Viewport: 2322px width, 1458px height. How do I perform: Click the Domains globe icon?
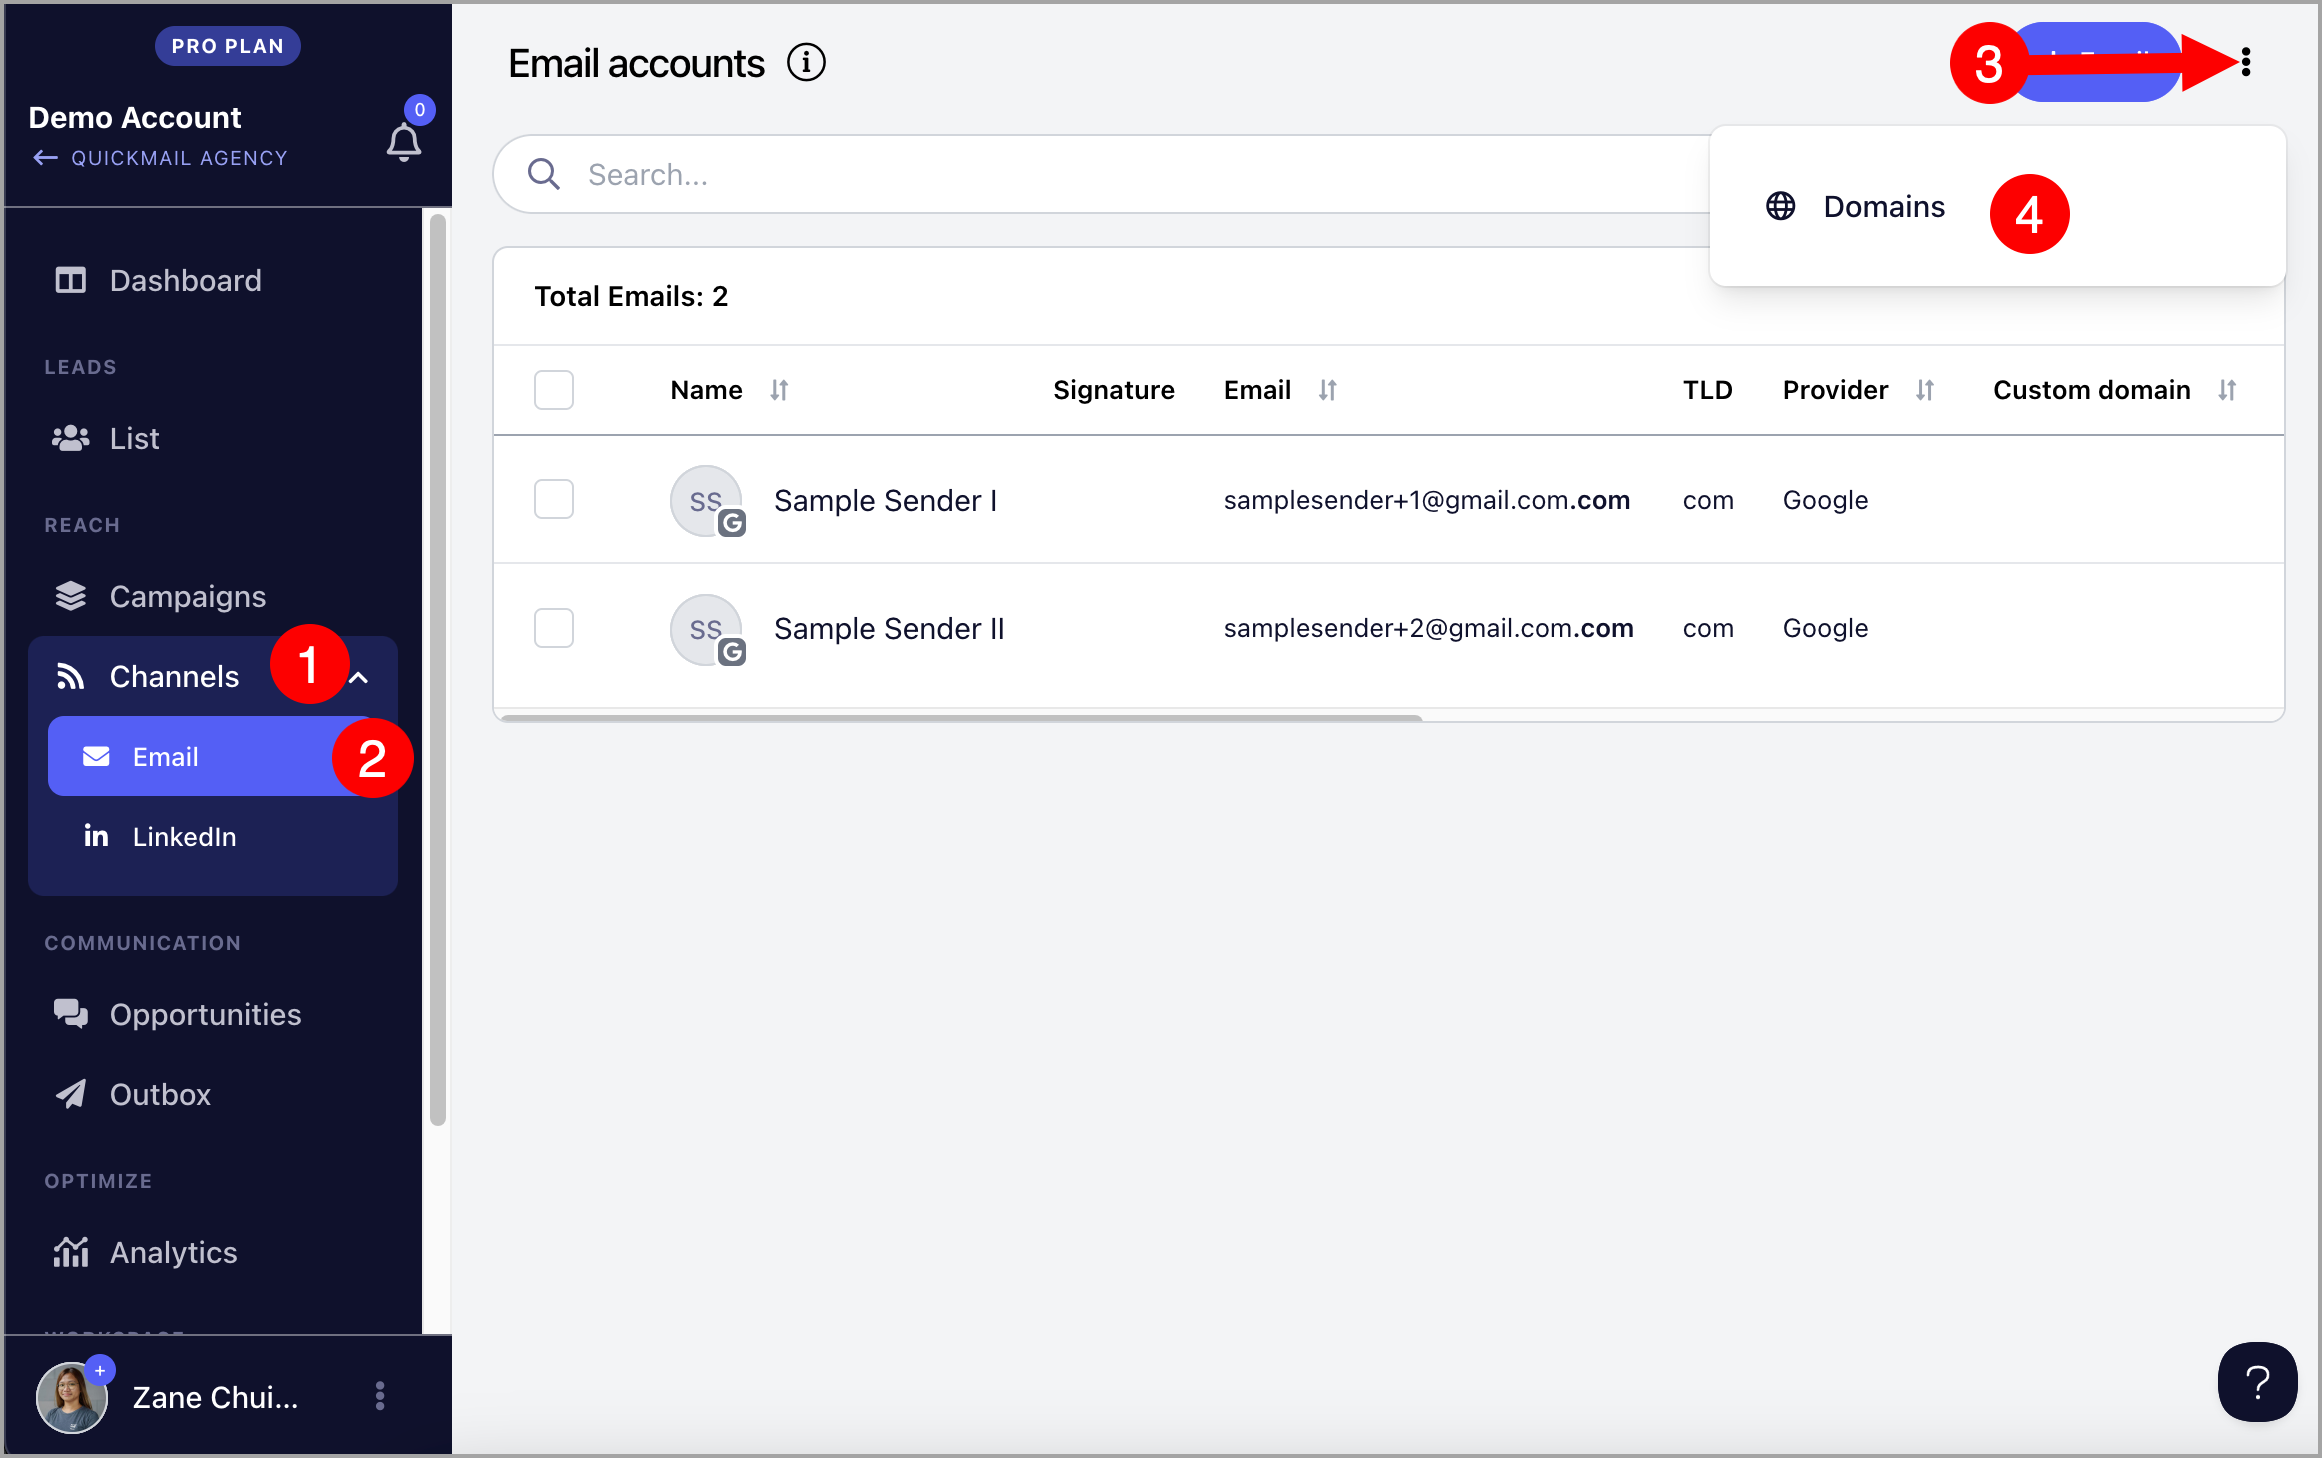[x=1780, y=206]
